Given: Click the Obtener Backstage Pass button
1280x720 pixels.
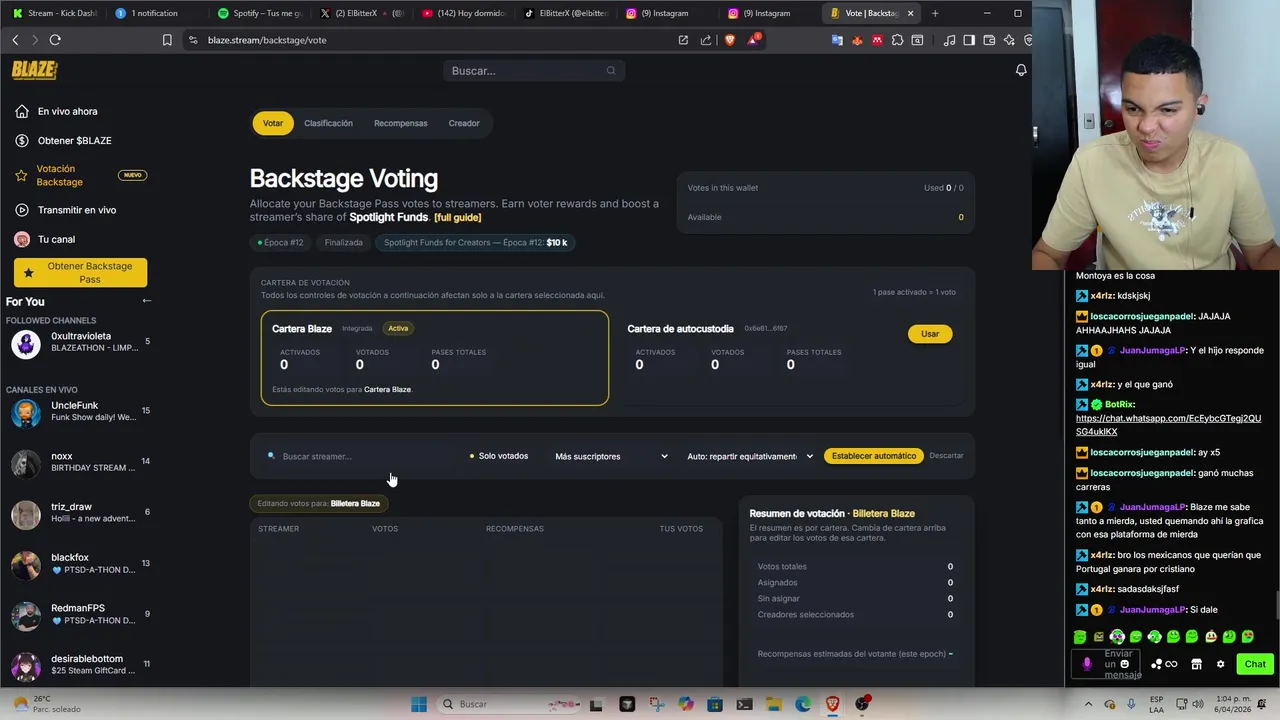Looking at the screenshot, I should pyautogui.click(x=80, y=272).
